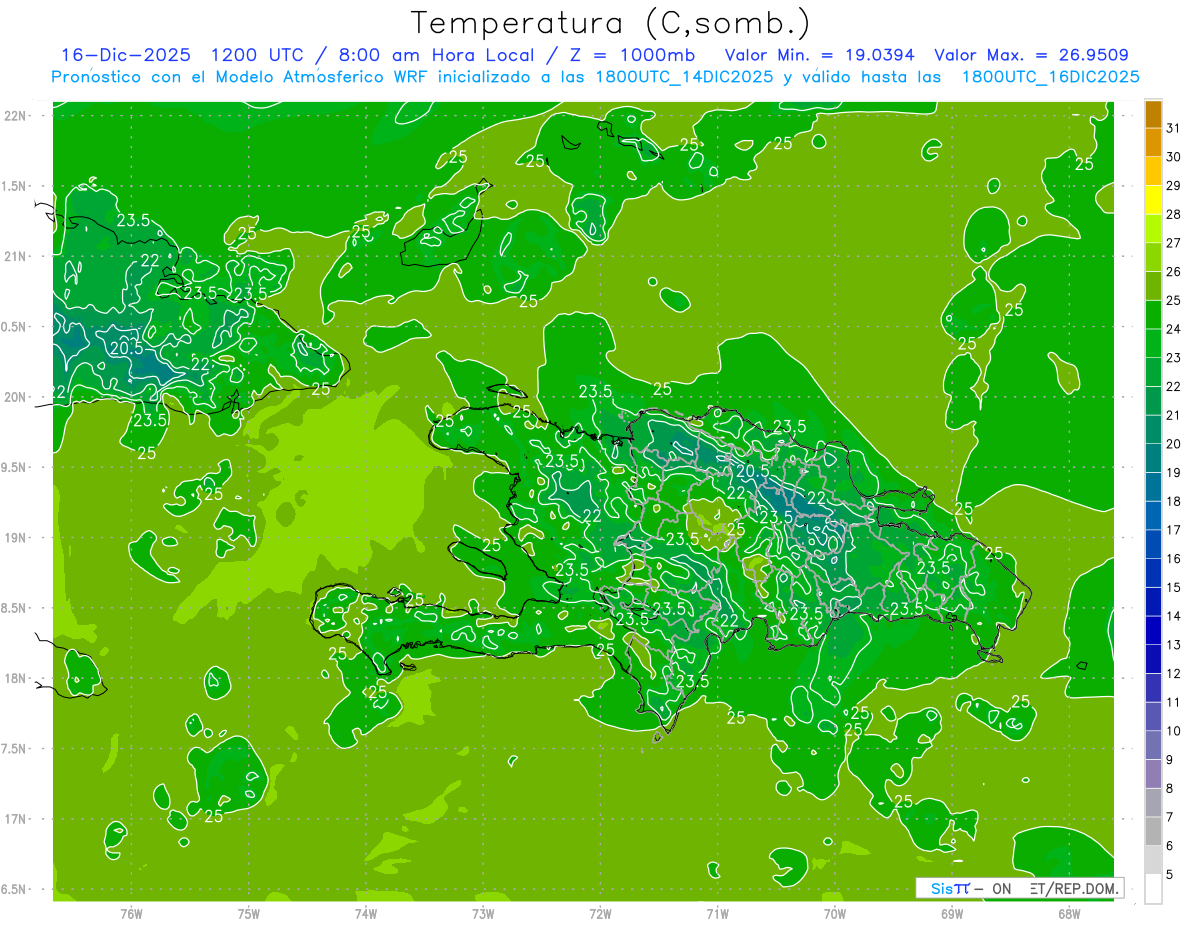Screen dimensions: 1200x927
Task: Click the color scale swatch between 9 and 8
Action: point(1153,774)
